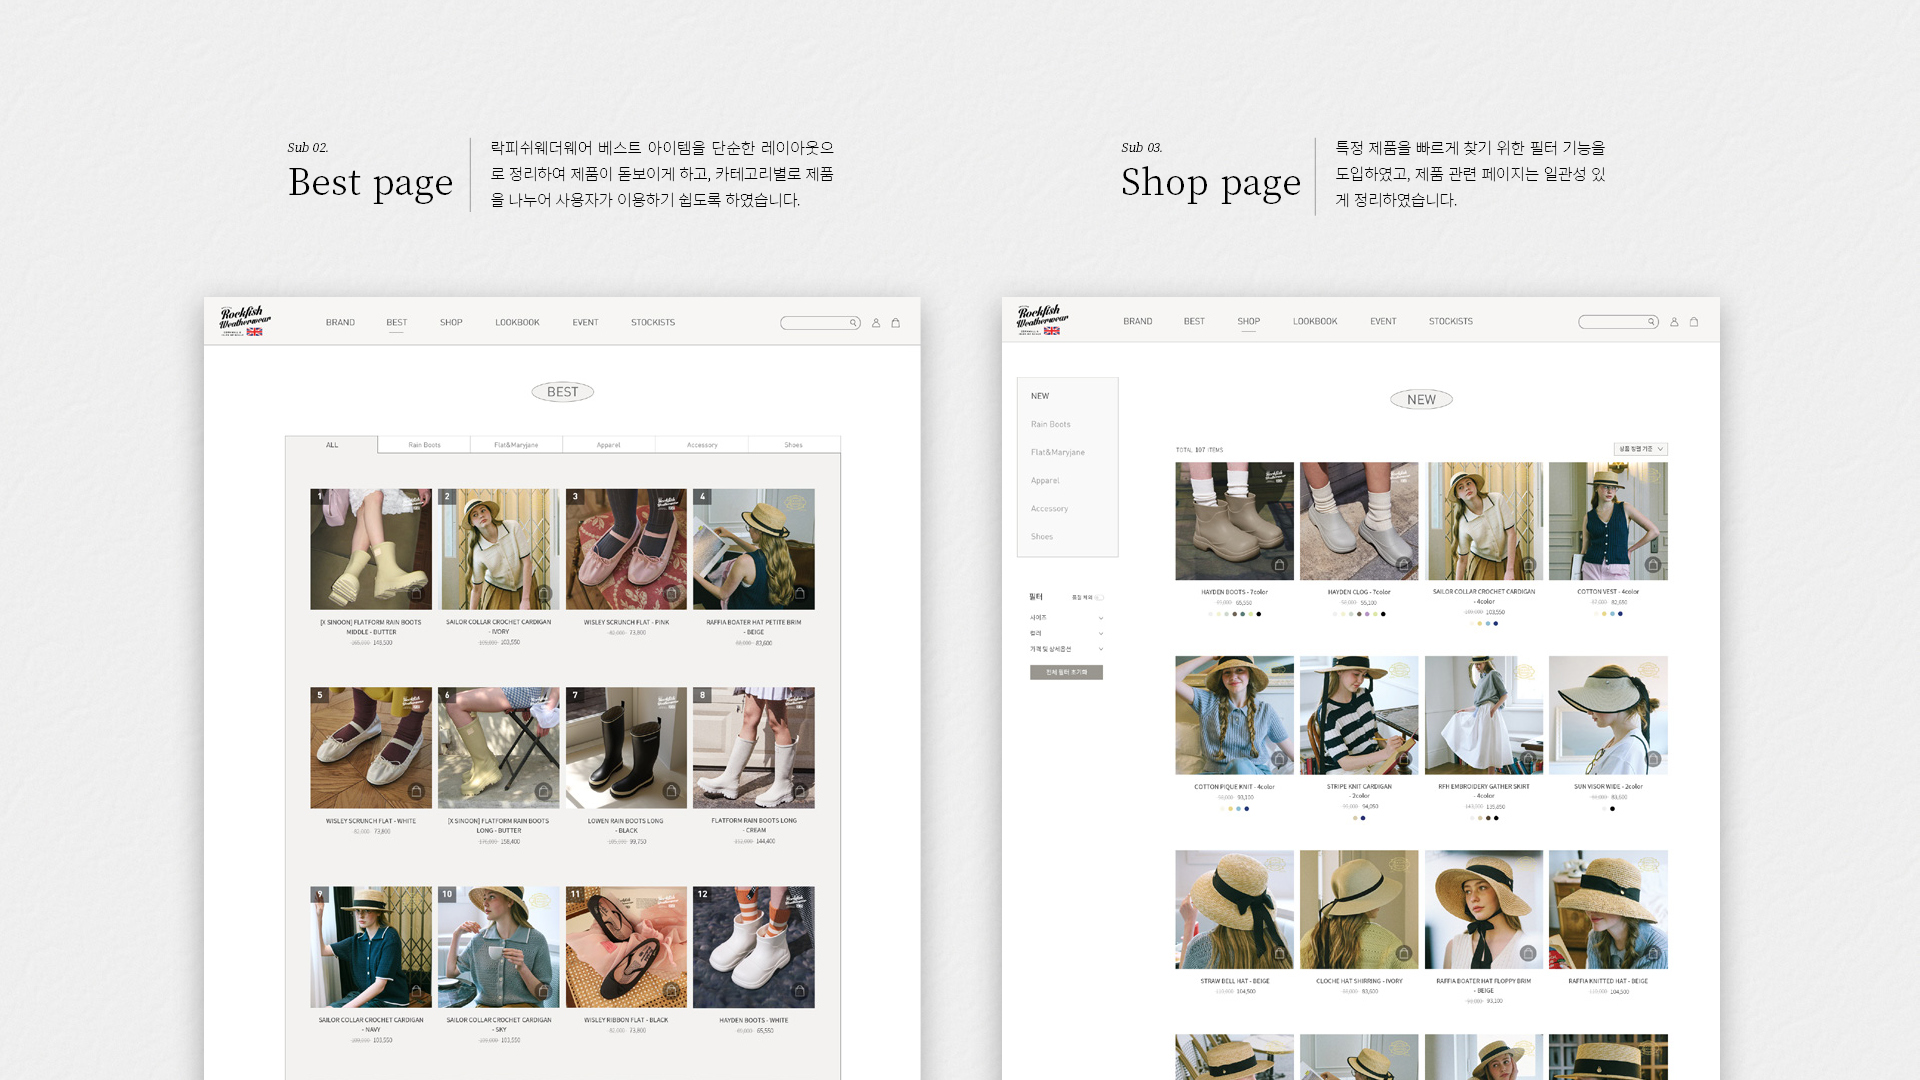Open the product sort order dropdown

[x=1640, y=449]
